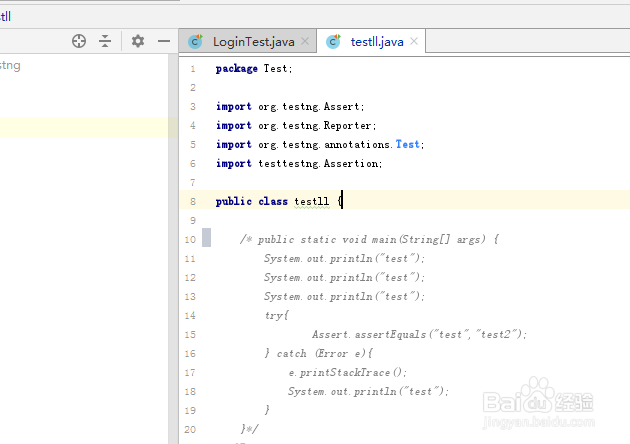Click the locate/scroll from source crosshair icon
This screenshot has width=630, height=444.
point(79,41)
